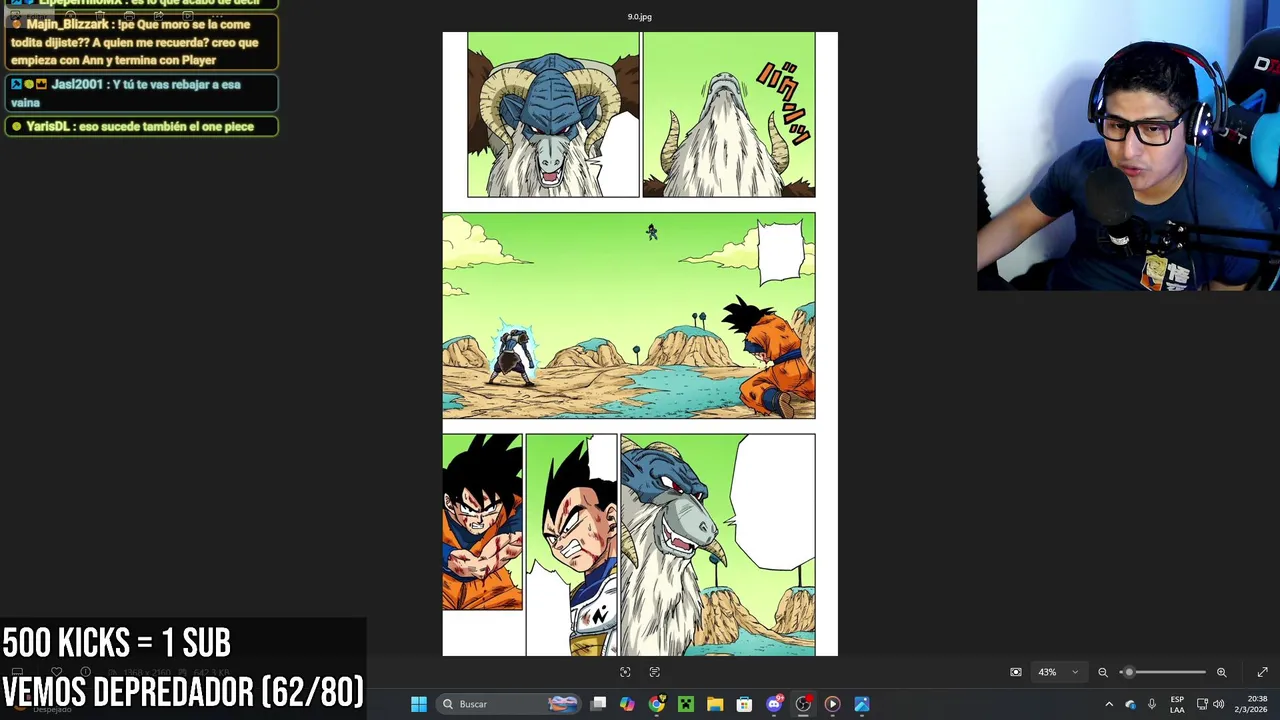
Task: Click the 9.0.jpg file name title
Action: [x=640, y=16]
